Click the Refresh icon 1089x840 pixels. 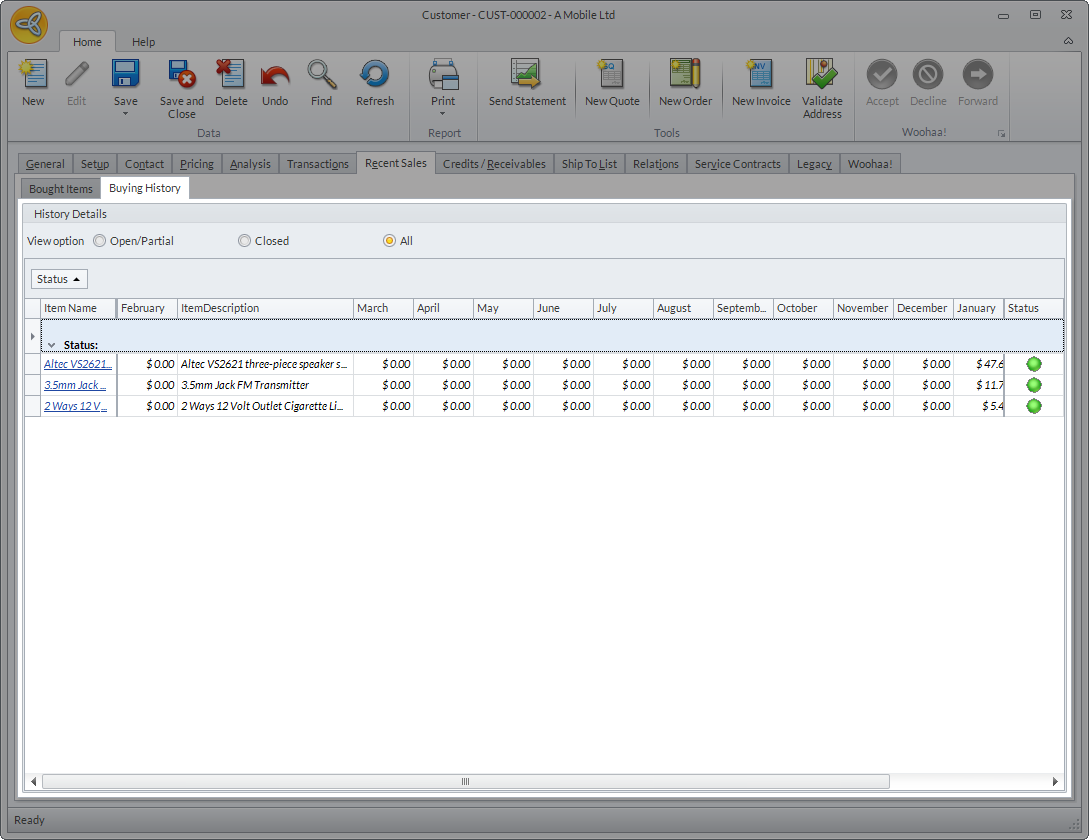(375, 76)
